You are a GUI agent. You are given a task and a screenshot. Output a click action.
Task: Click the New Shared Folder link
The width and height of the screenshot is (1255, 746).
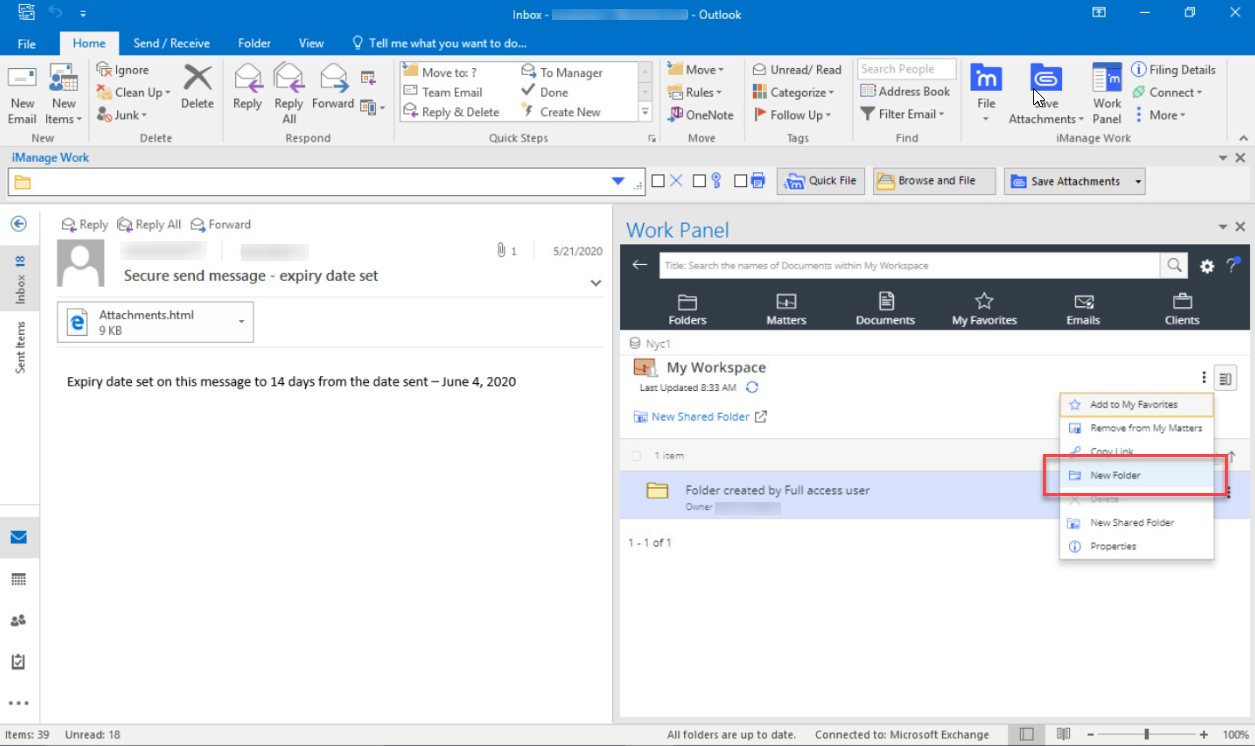click(x=700, y=417)
